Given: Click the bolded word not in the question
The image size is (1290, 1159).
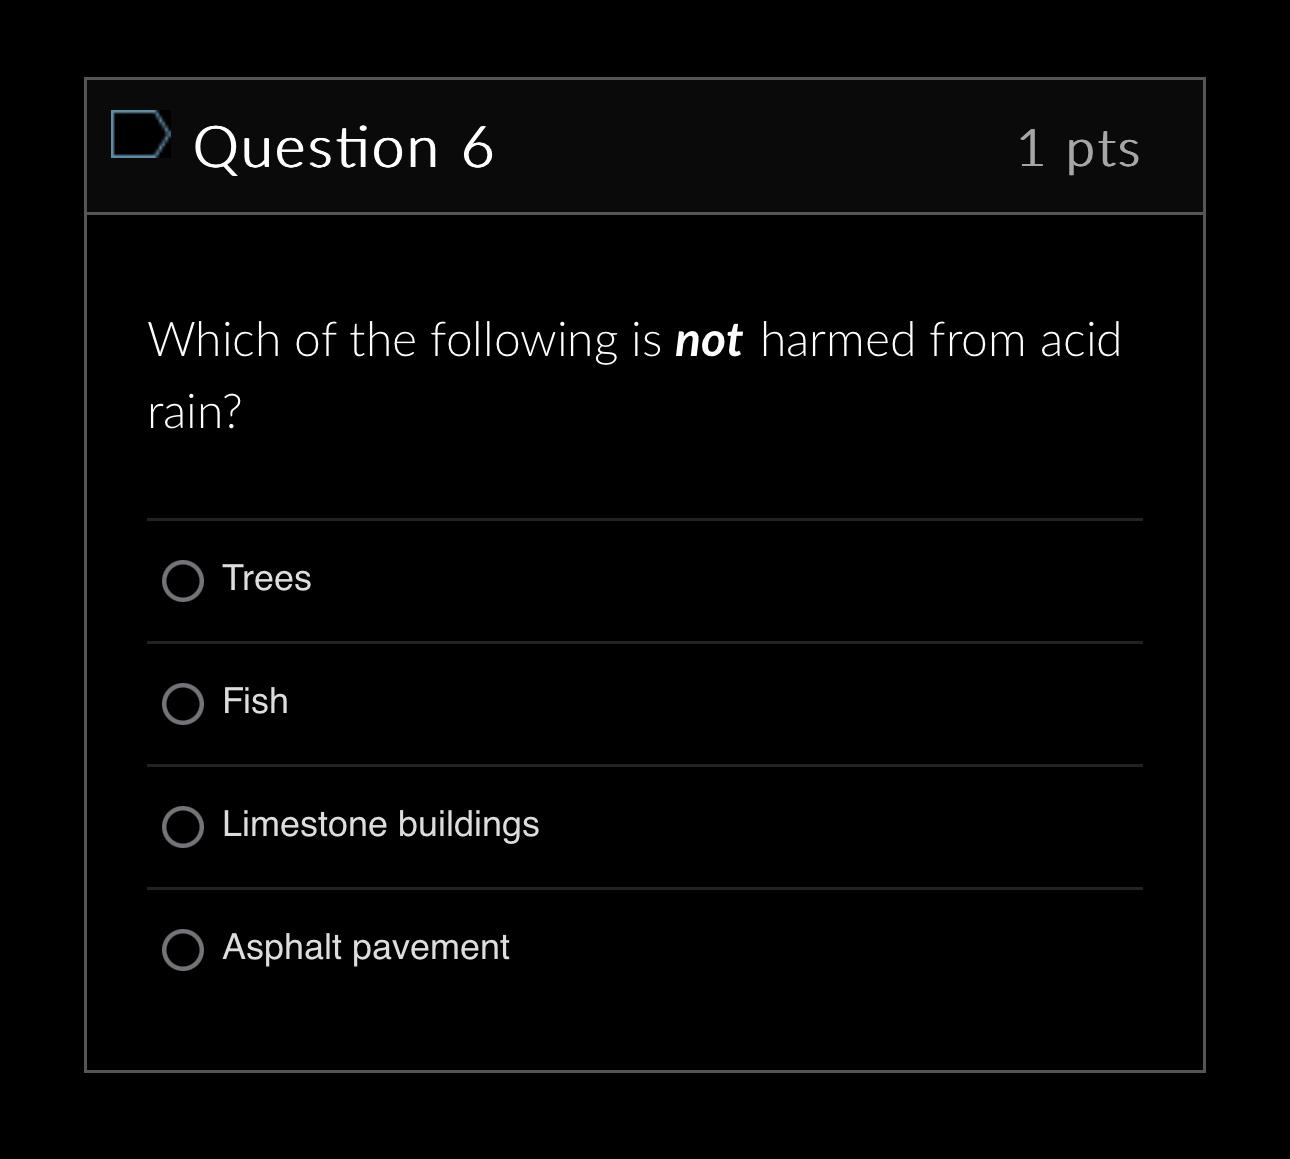Looking at the screenshot, I should (x=709, y=339).
